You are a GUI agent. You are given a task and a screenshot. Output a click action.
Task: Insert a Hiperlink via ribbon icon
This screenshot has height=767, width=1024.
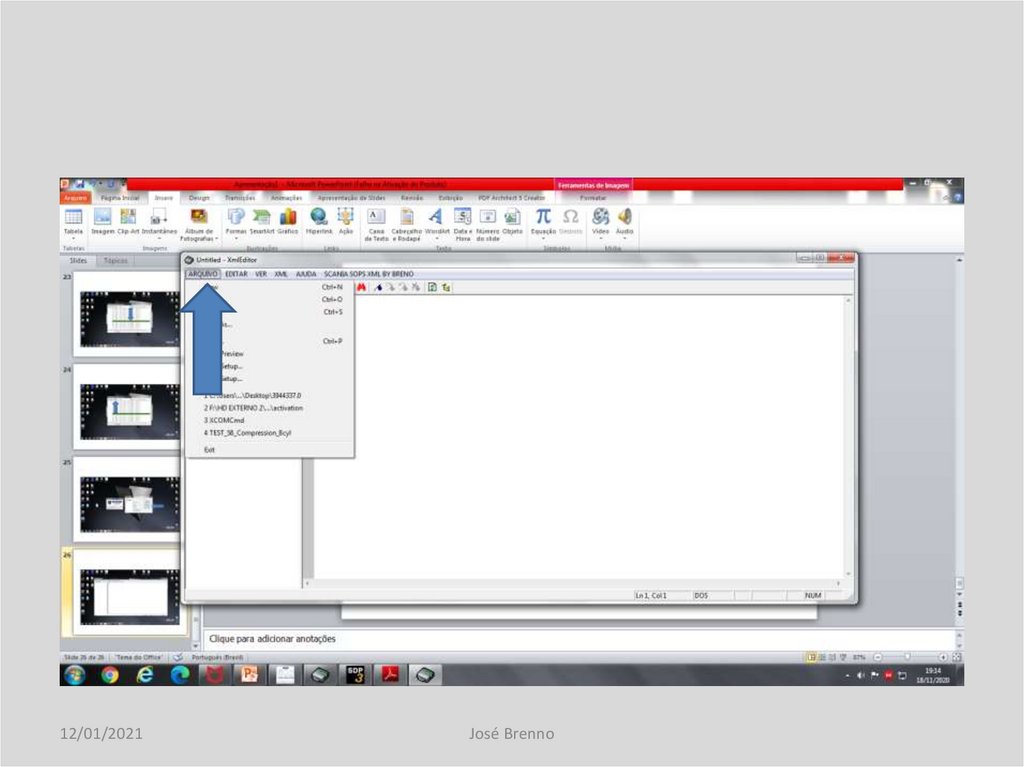point(319,221)
